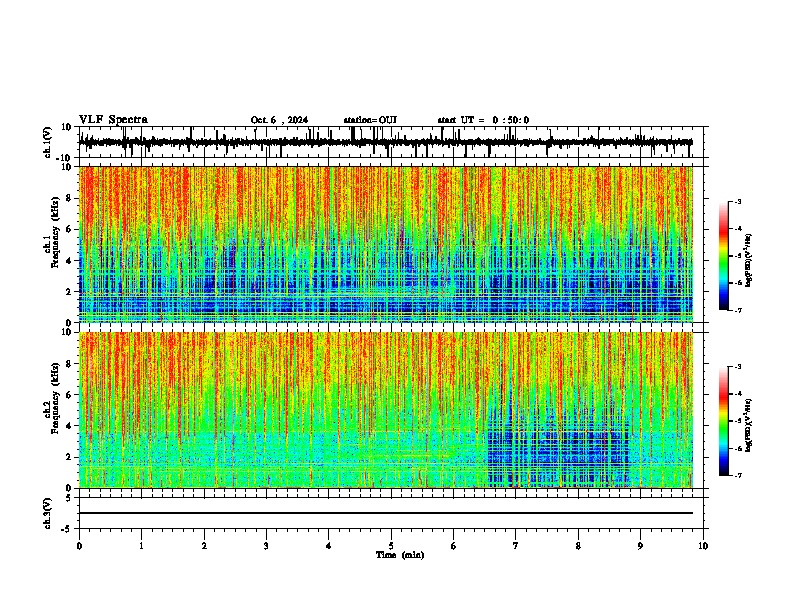
Task: Click the "8" kHz tick on ch.1 spectrogram
Action: [x=70, y=198]
